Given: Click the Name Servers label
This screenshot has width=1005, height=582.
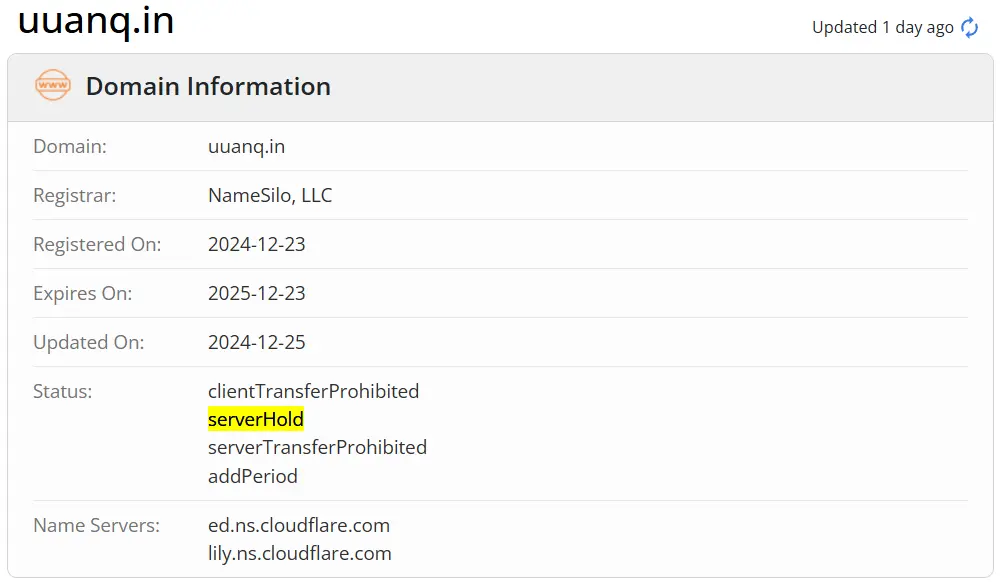Looking at the screenshot, I should pyautogui.click(x=96, y=525).
